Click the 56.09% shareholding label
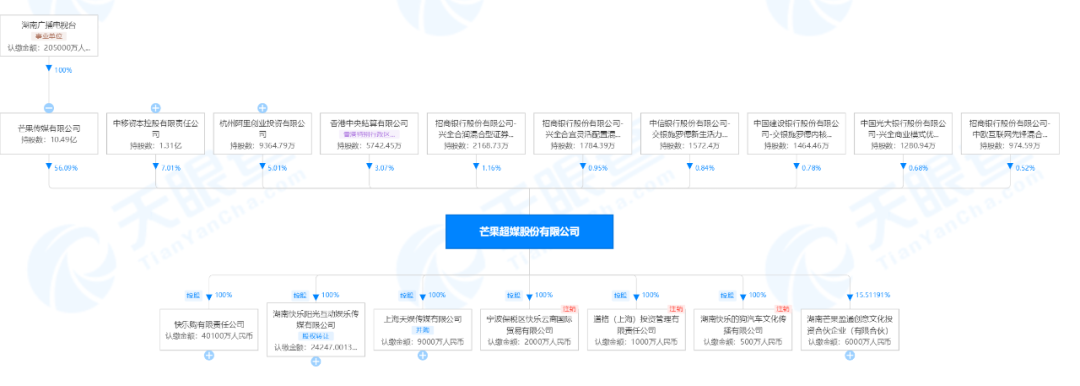1080x386 pixels. [65, 167]
